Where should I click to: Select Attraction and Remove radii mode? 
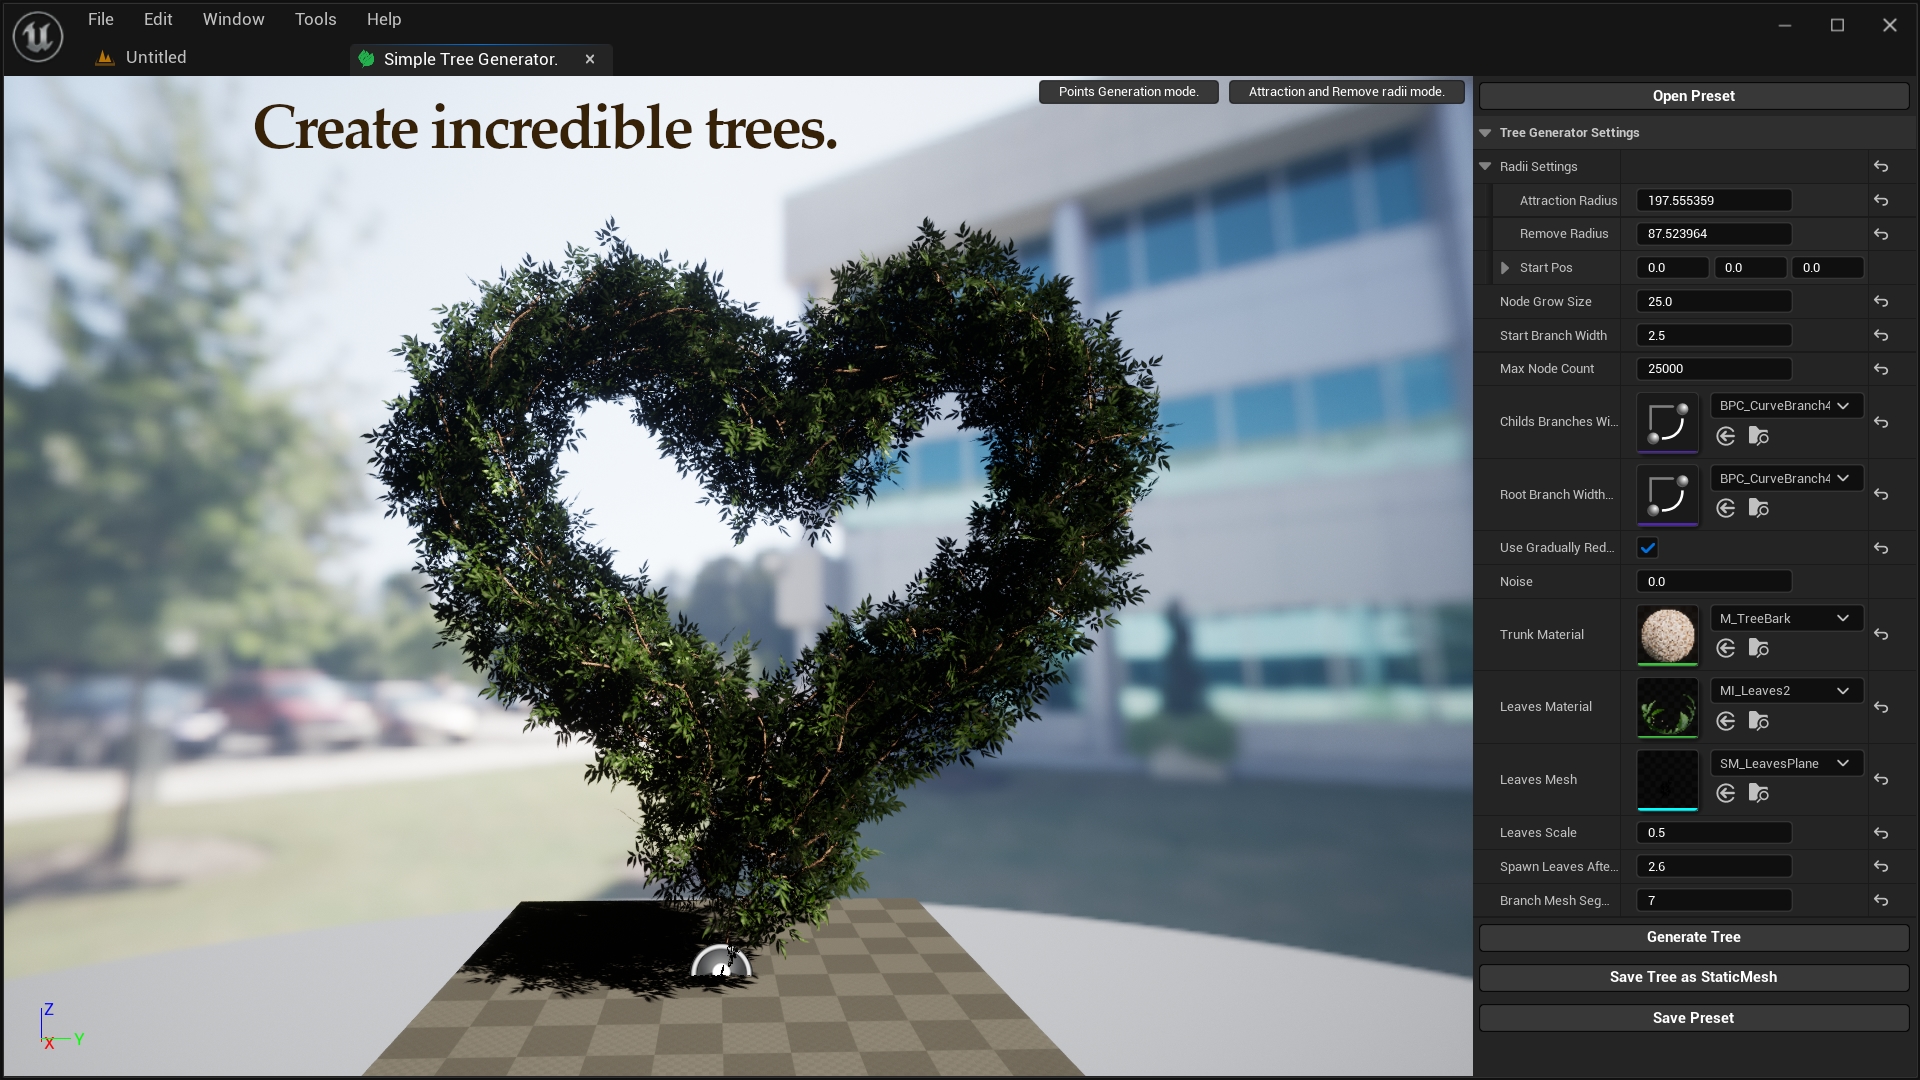click(x=1345, y=91)
